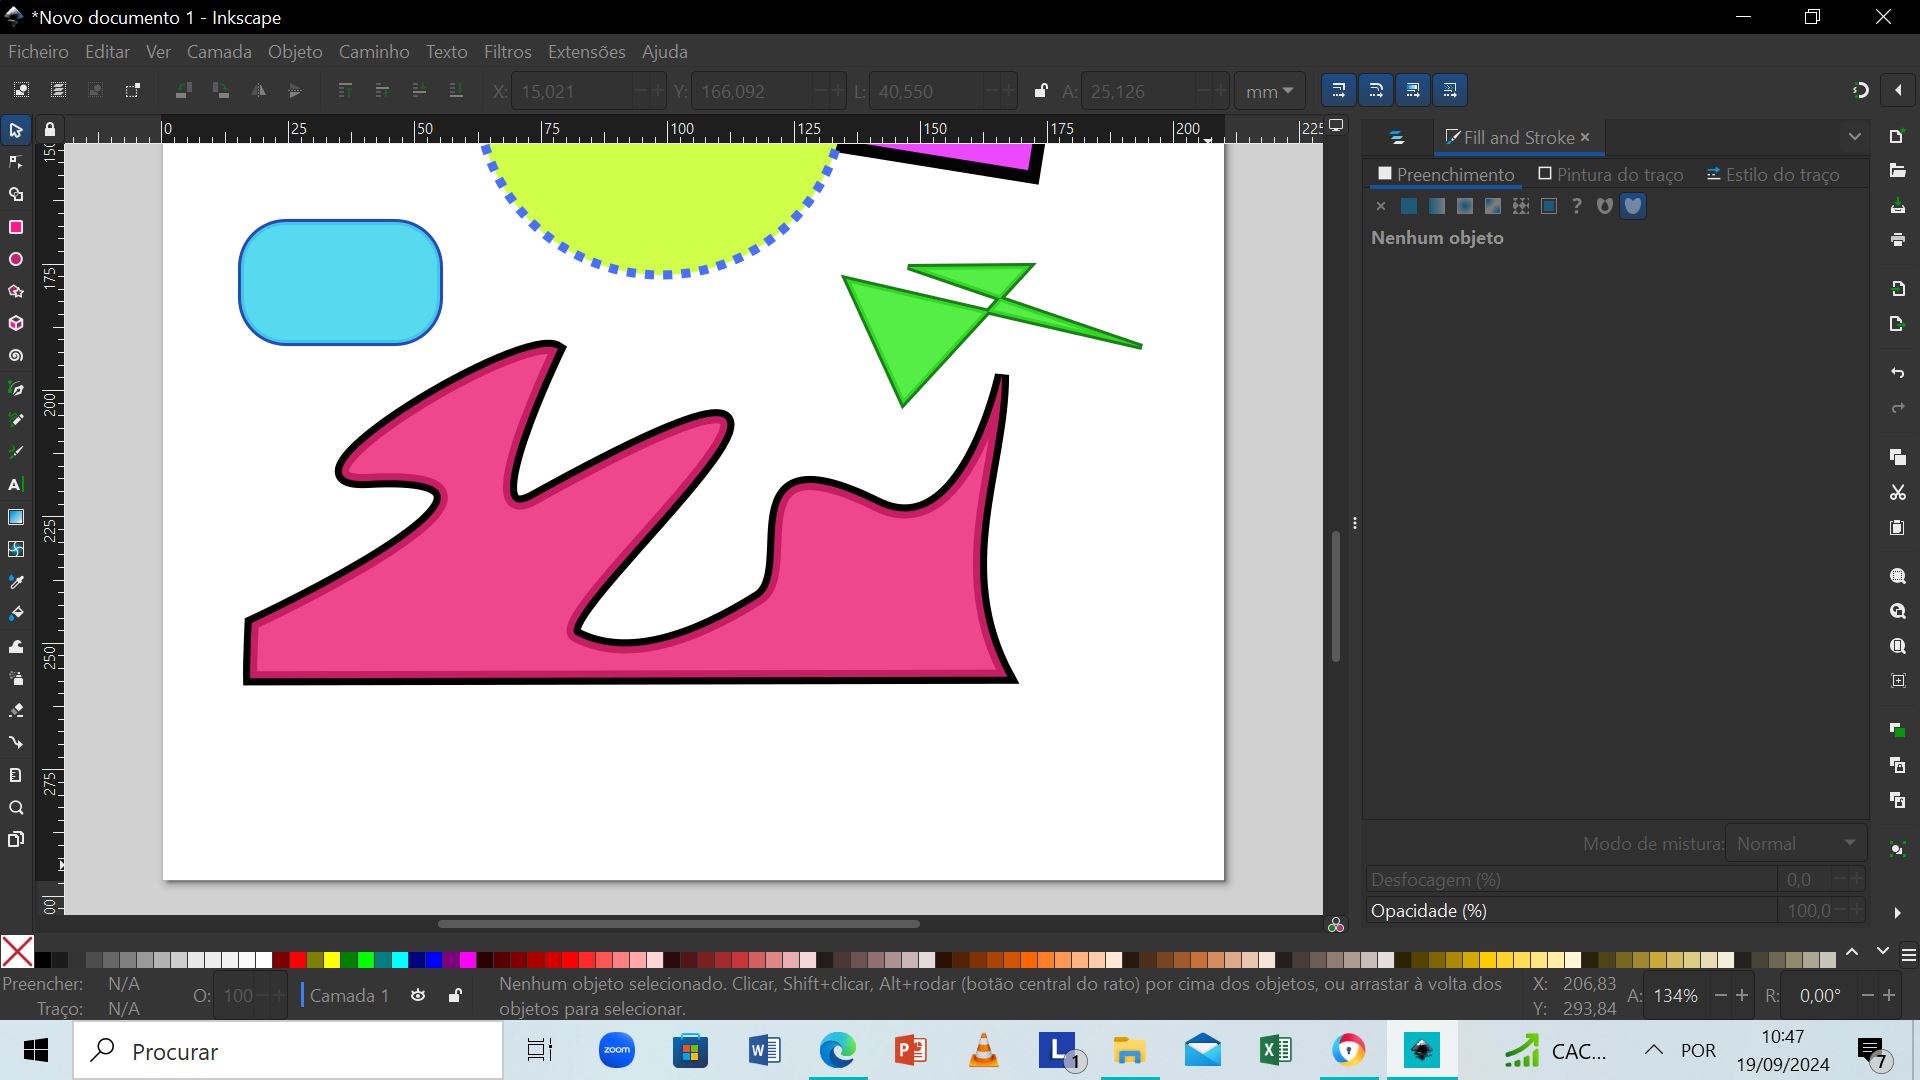Switch to Pintura do traço tab
1920x1080 pixels.
1611,175
